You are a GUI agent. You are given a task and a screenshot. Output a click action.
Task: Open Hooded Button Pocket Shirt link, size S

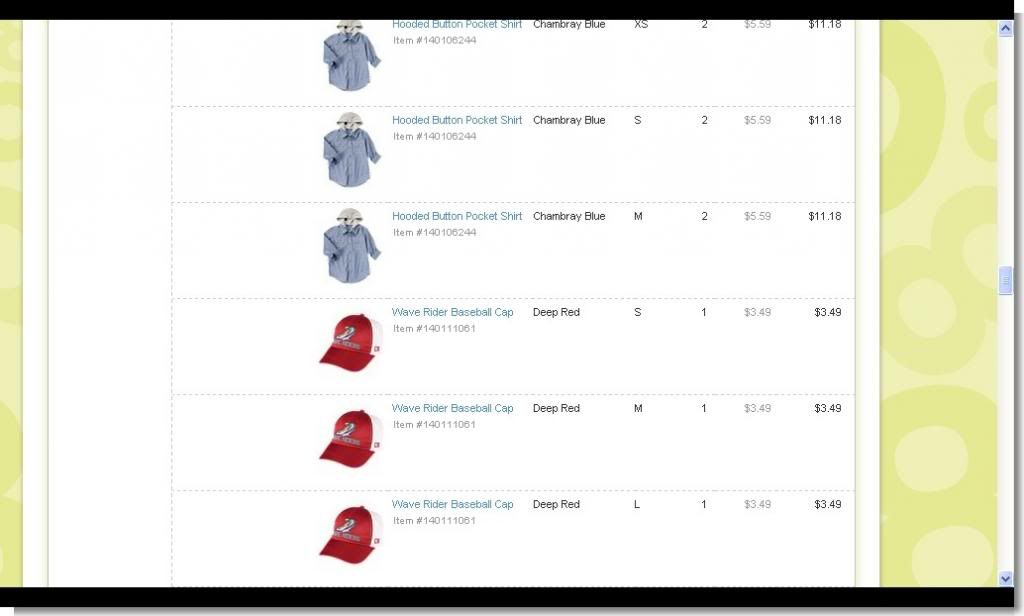click(456, 120)
